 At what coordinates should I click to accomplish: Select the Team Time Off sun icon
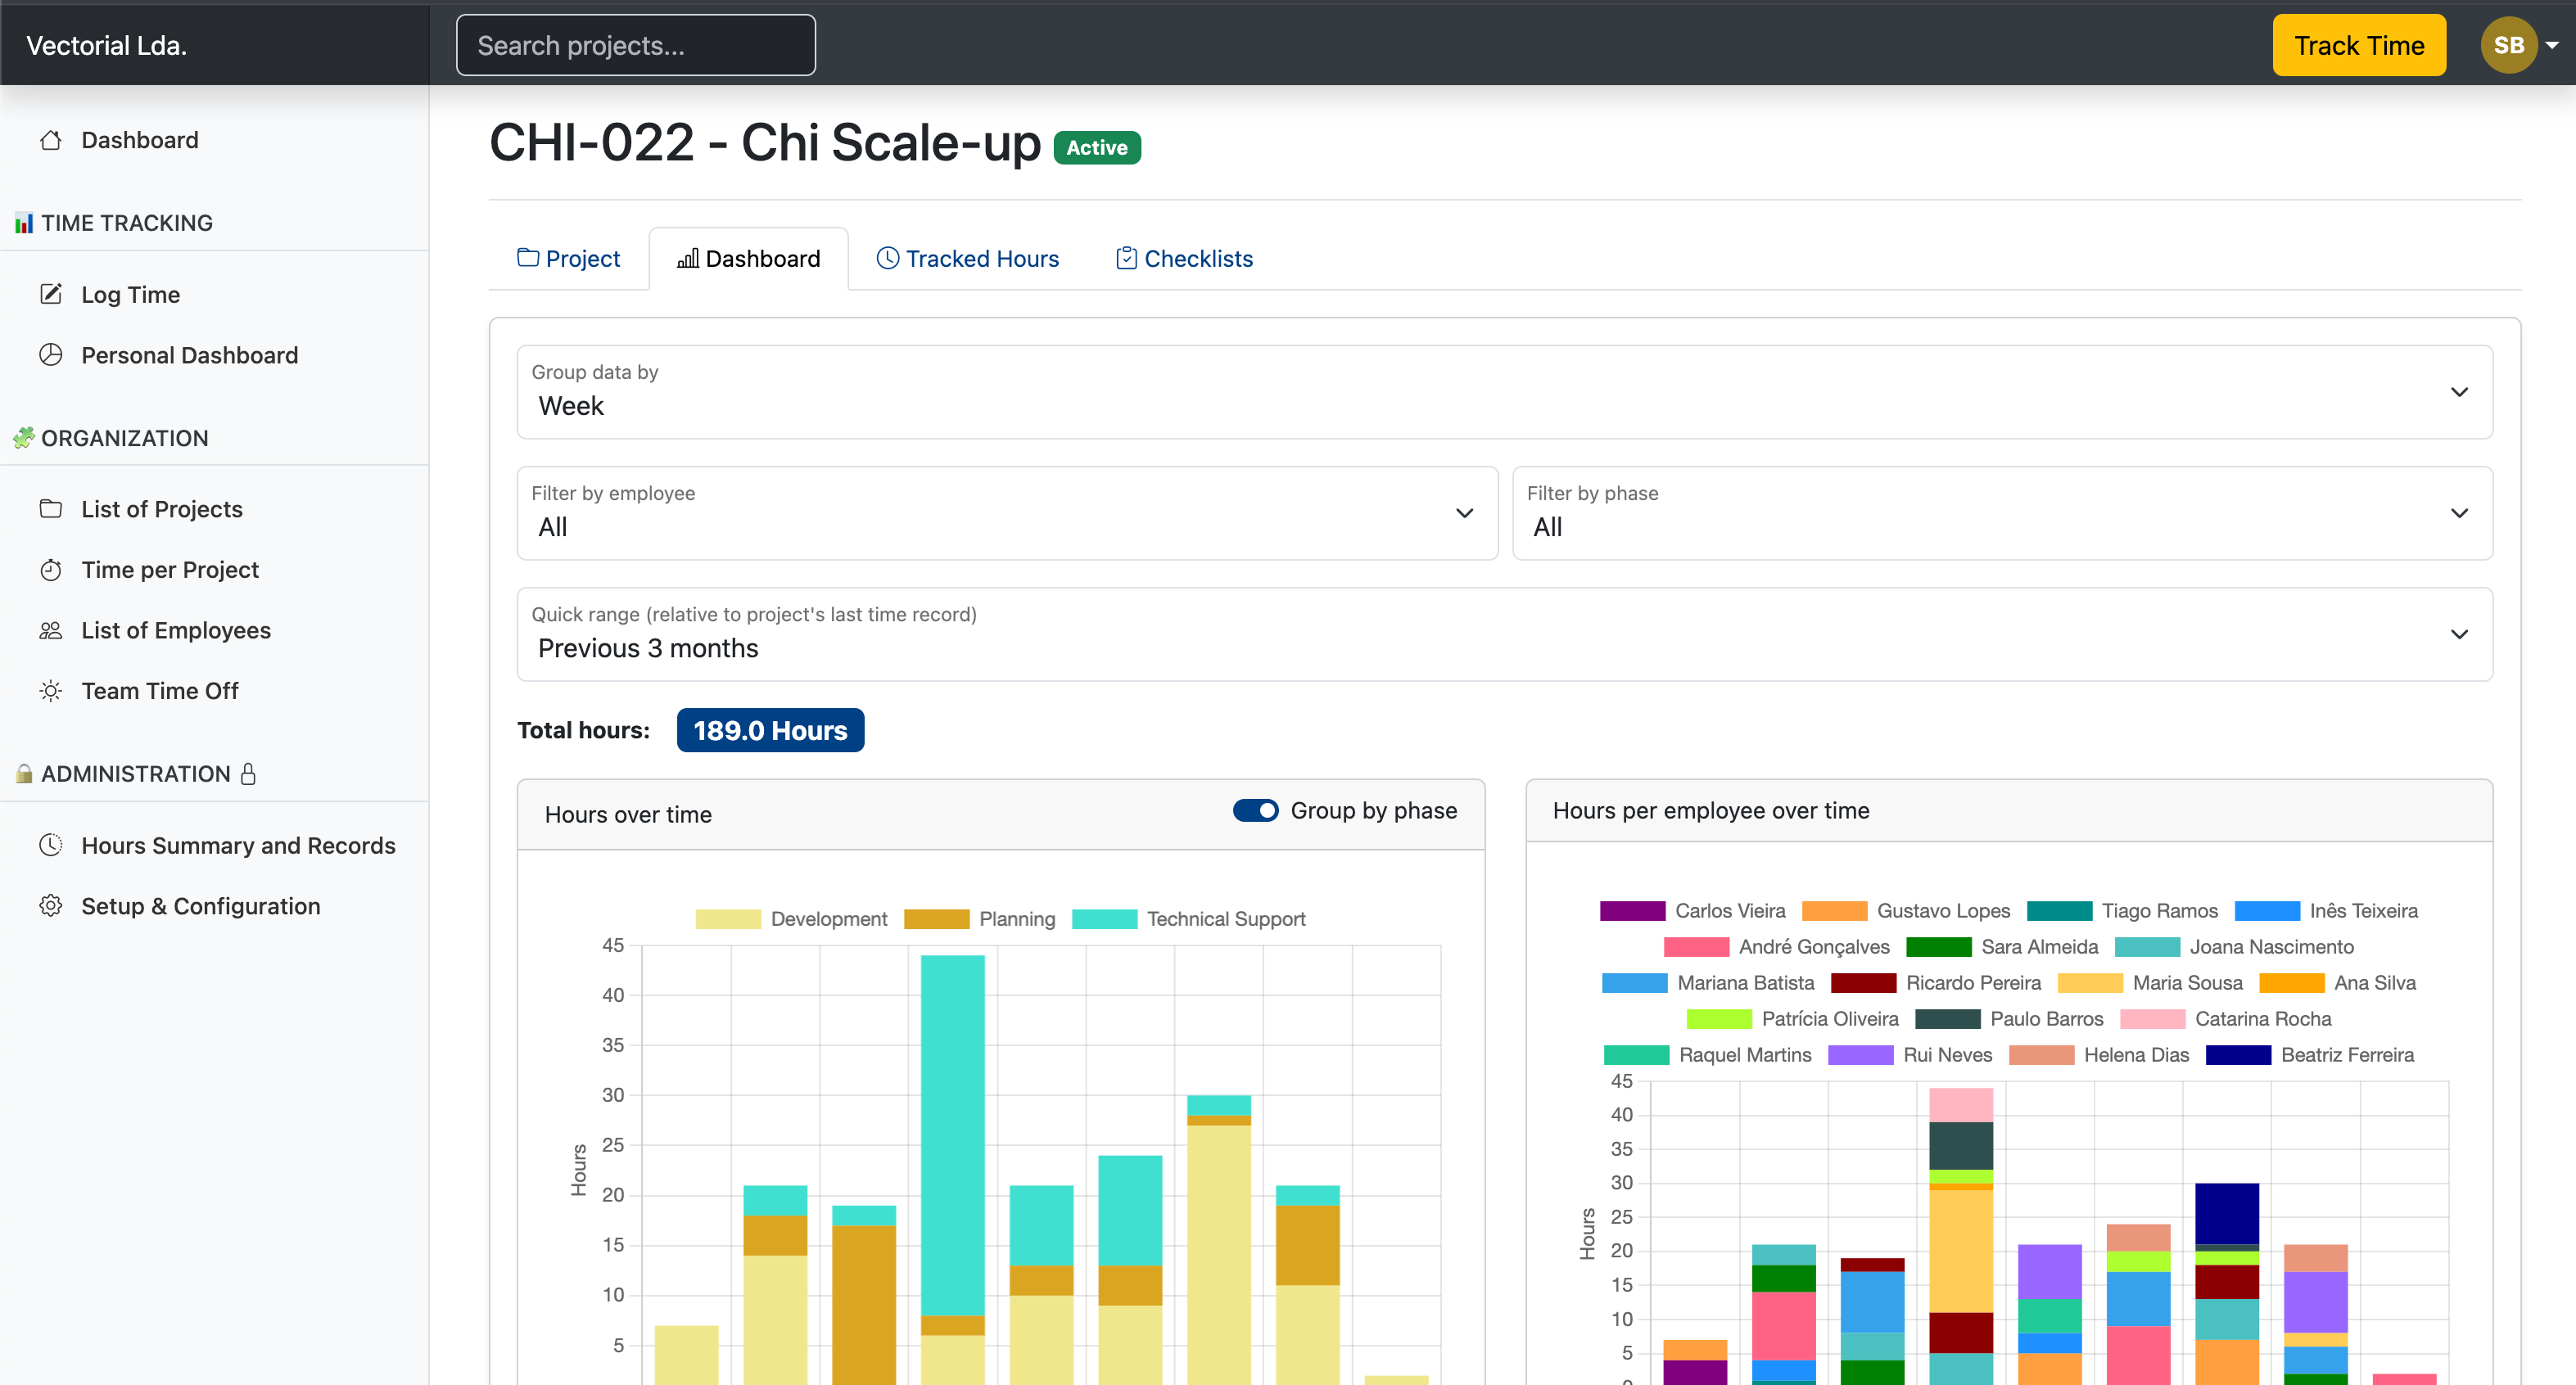pos(52,690)
